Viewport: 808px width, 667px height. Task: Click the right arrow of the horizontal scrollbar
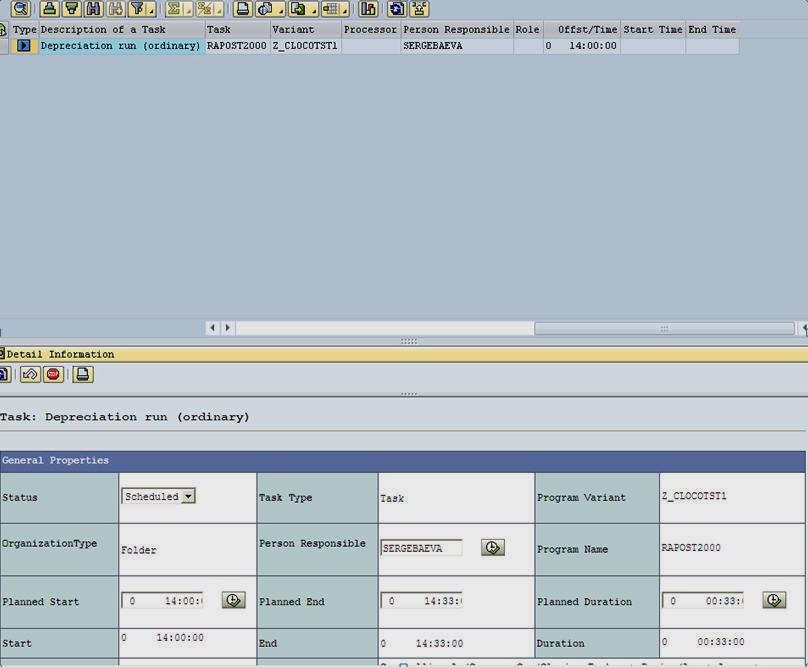pos(227,327)
